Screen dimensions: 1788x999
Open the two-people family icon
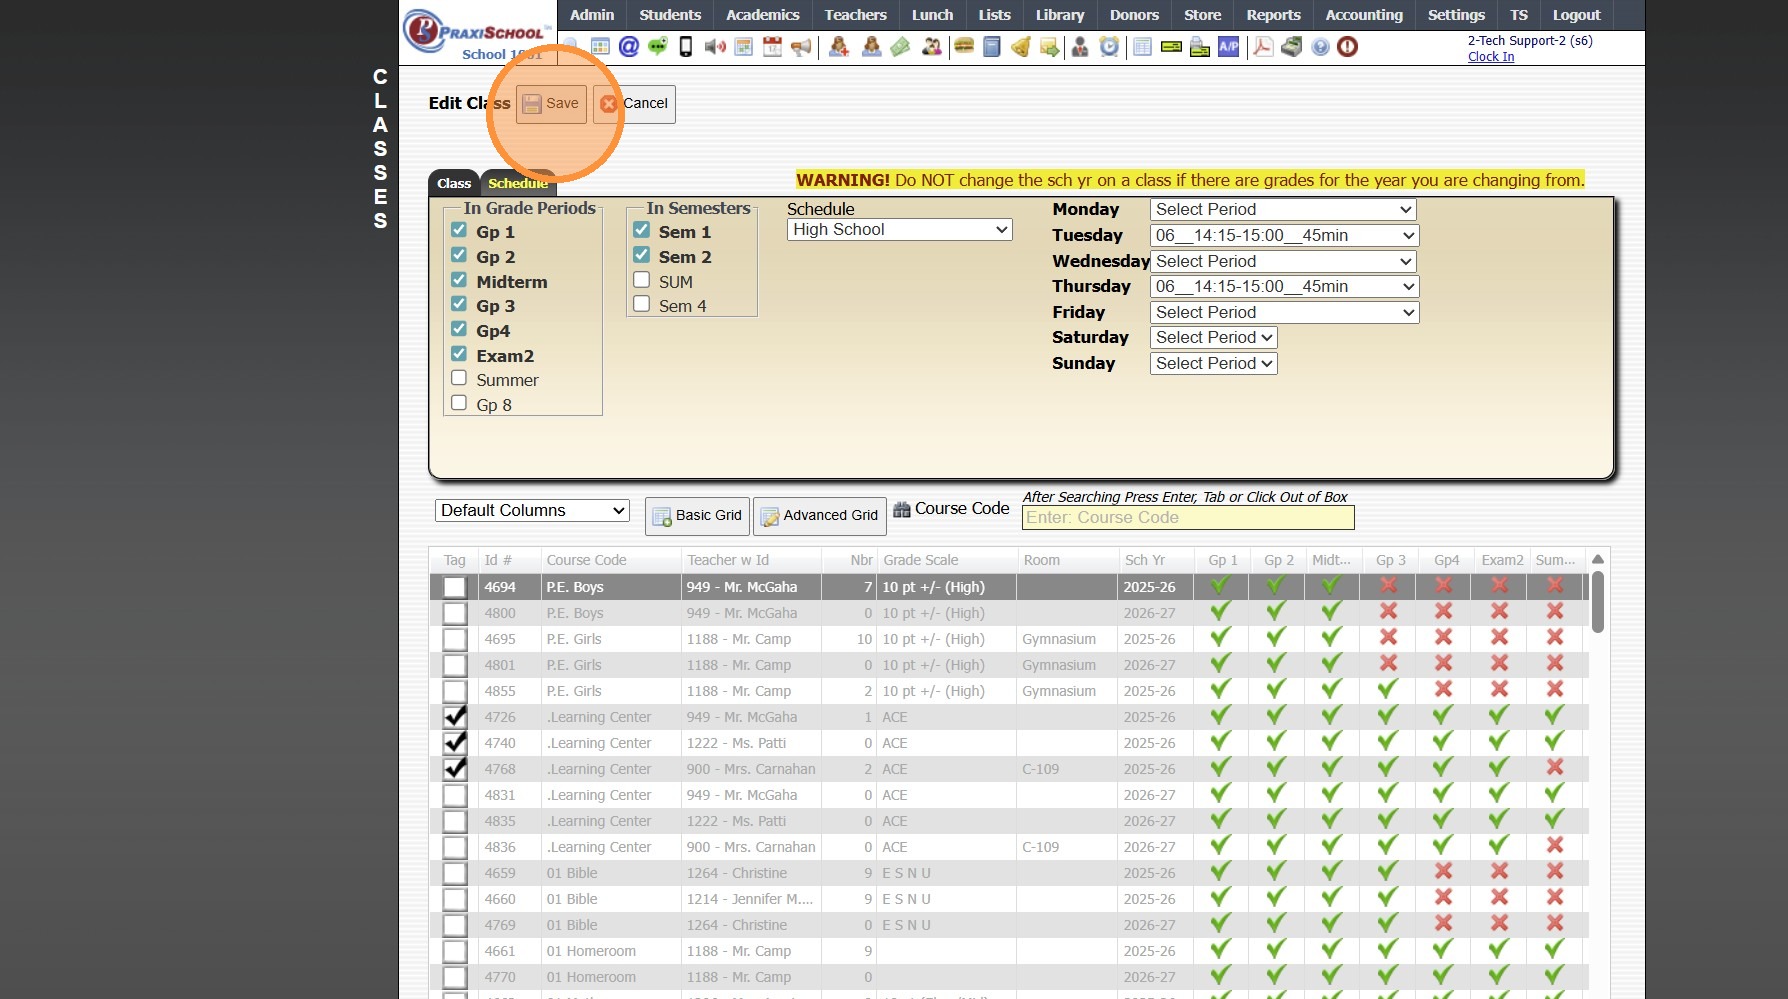tap(932, 46)
